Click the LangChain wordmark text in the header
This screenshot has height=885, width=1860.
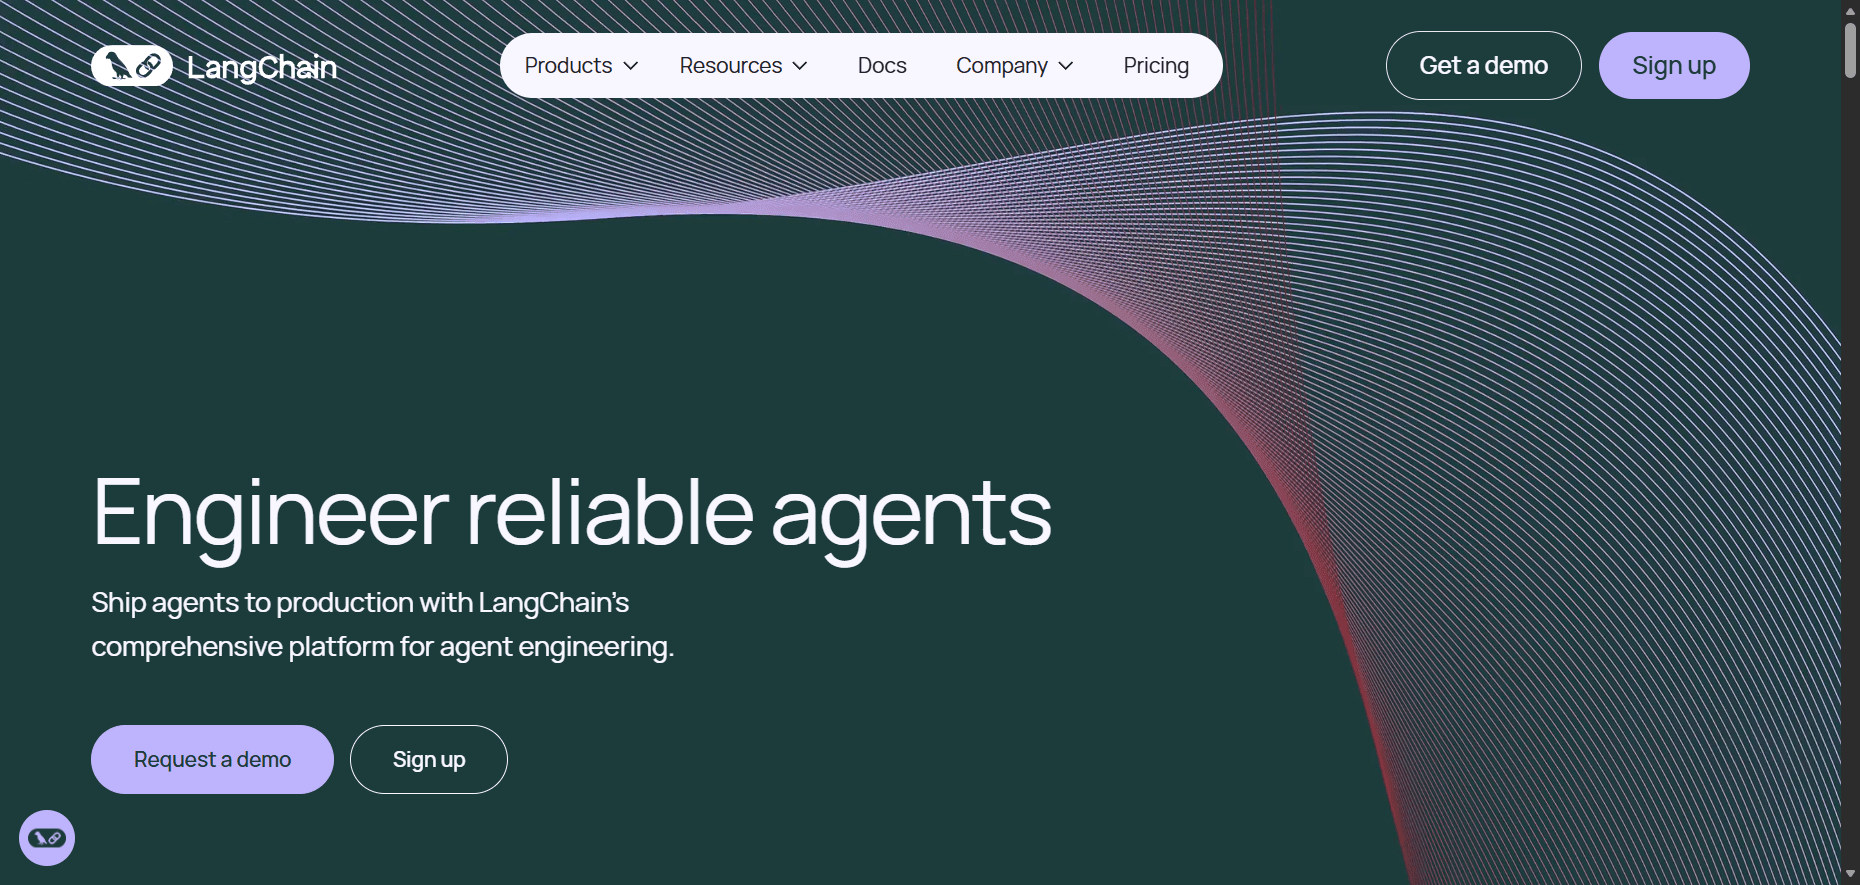click(262, 67)
